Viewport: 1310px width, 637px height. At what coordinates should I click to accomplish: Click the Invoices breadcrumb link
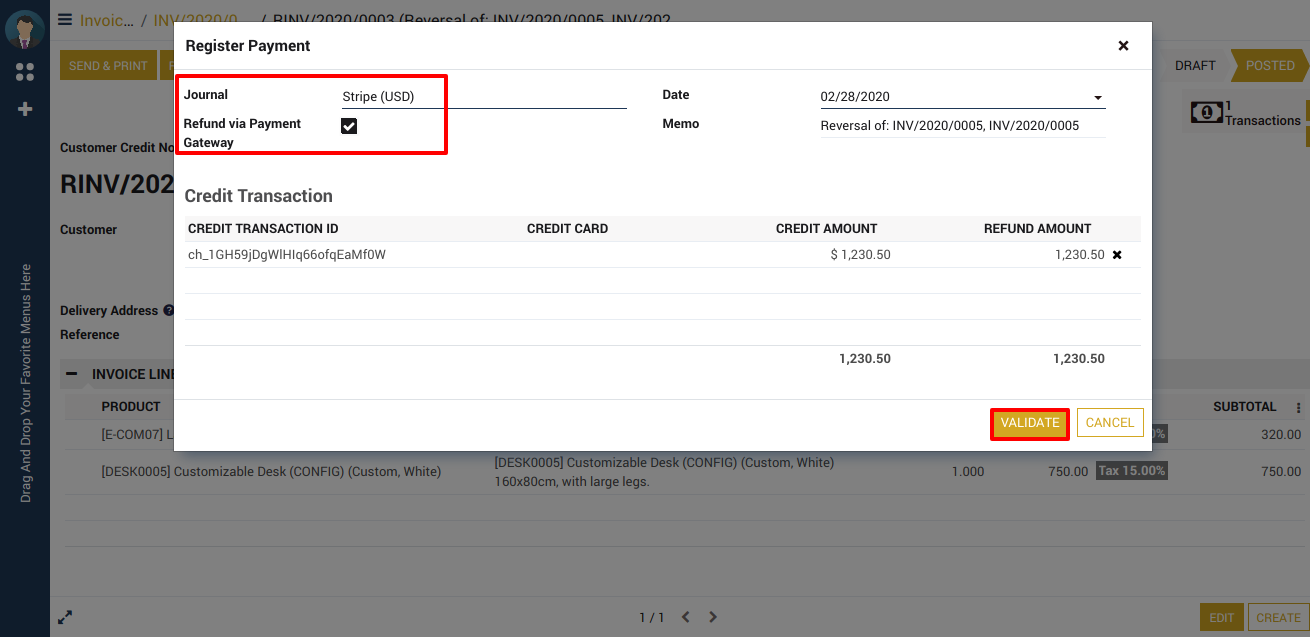tap(106, 20)
